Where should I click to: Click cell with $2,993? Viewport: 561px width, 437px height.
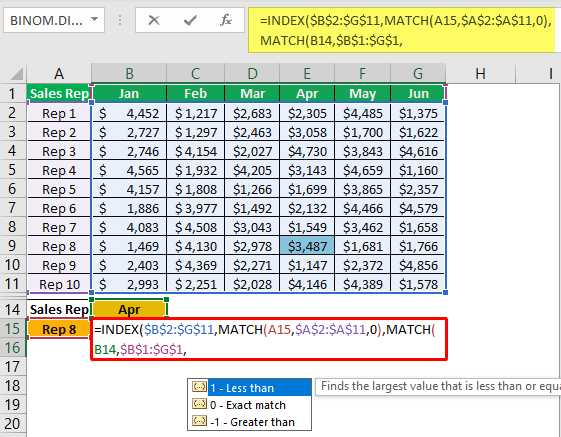coord(129,284)
